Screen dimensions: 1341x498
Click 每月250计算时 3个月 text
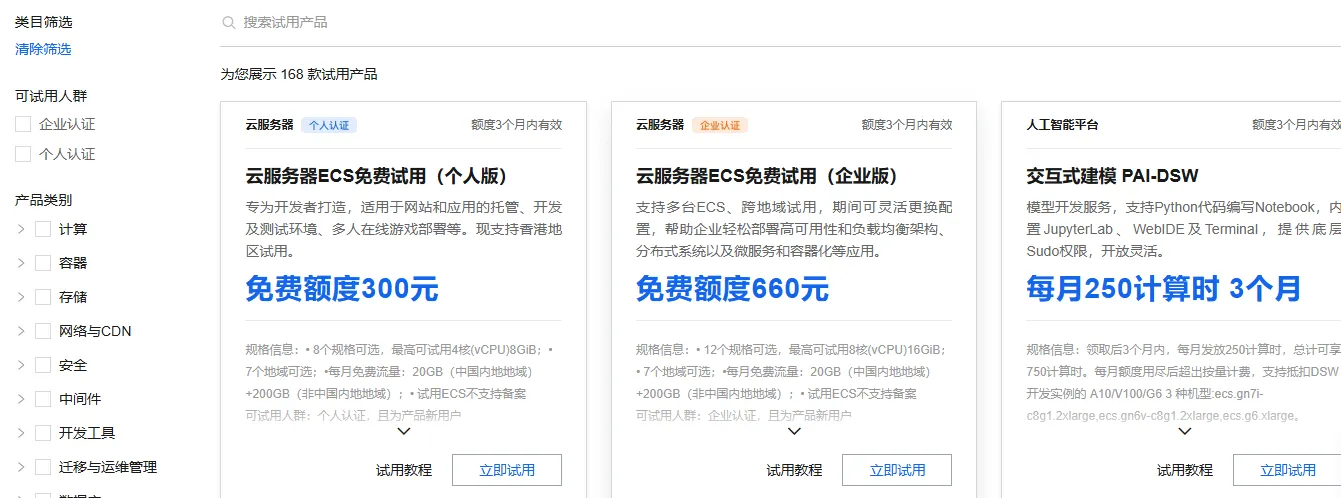1164,289
